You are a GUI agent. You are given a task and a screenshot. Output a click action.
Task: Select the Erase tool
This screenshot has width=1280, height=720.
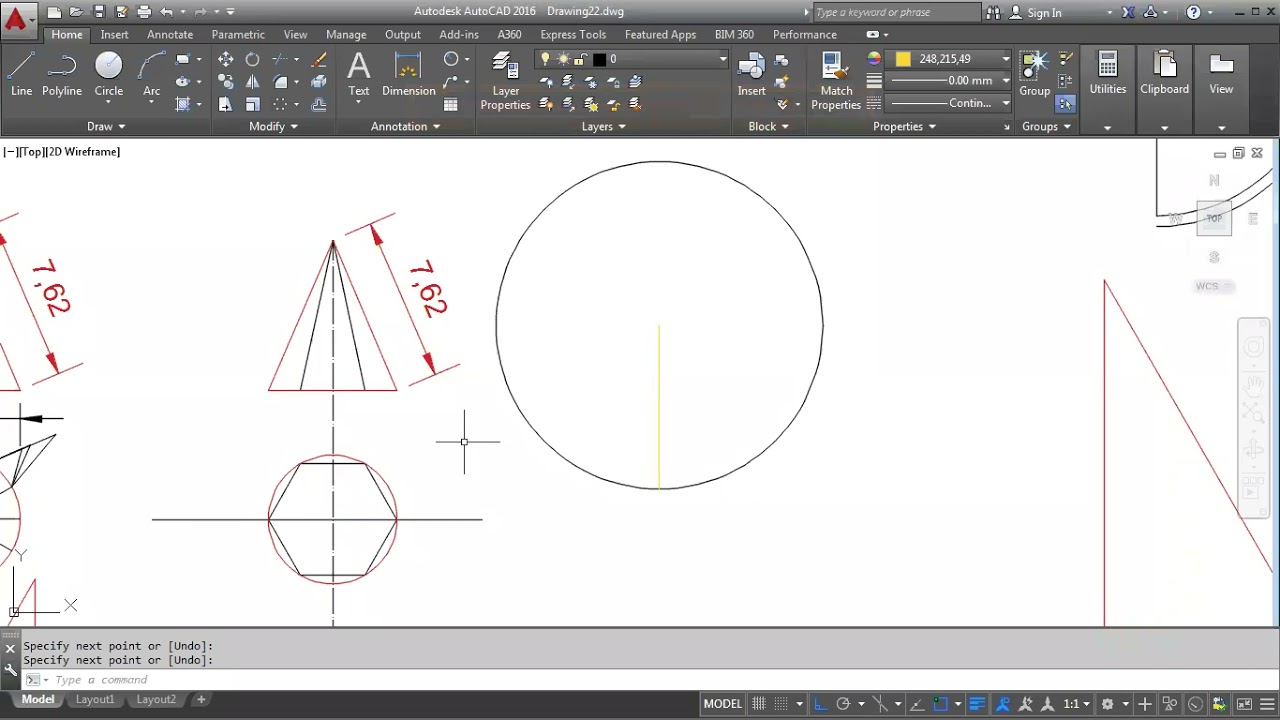pos(319,59)
